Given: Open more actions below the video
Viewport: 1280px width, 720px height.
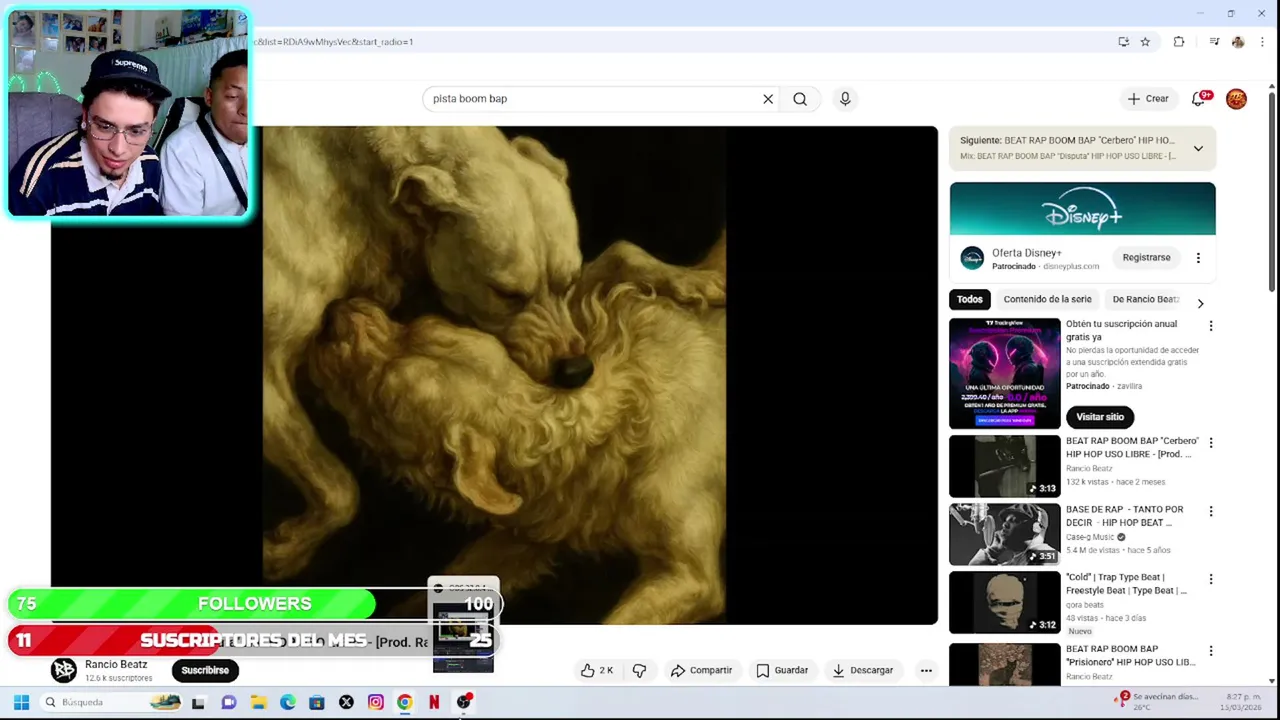Looking at the screenshot, I should (x=926, y=670).
